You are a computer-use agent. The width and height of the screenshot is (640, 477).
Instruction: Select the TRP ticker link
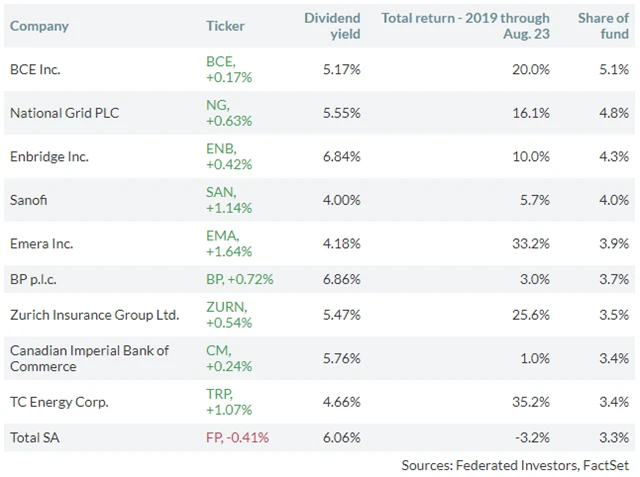click(x=218, y=394)
